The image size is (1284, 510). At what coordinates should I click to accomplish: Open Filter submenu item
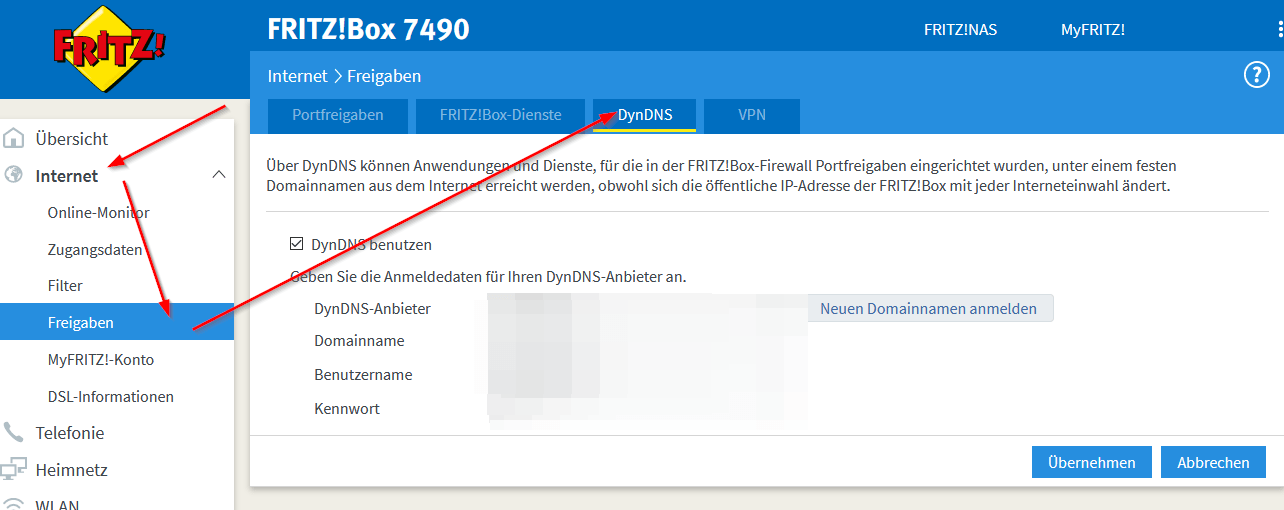tap(65, 285)
